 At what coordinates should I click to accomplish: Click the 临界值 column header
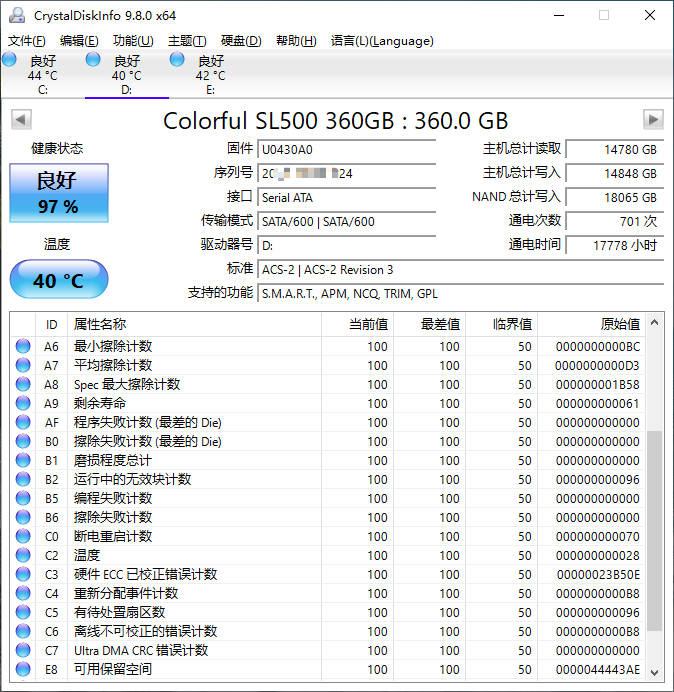(501, 324)
